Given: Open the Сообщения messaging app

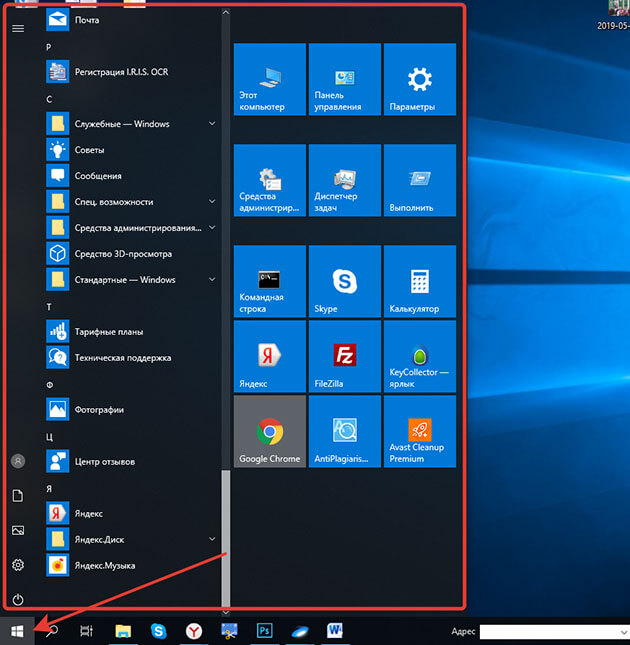Looking at the screenshot, I should pyautogui.click(x=132, y=176).
